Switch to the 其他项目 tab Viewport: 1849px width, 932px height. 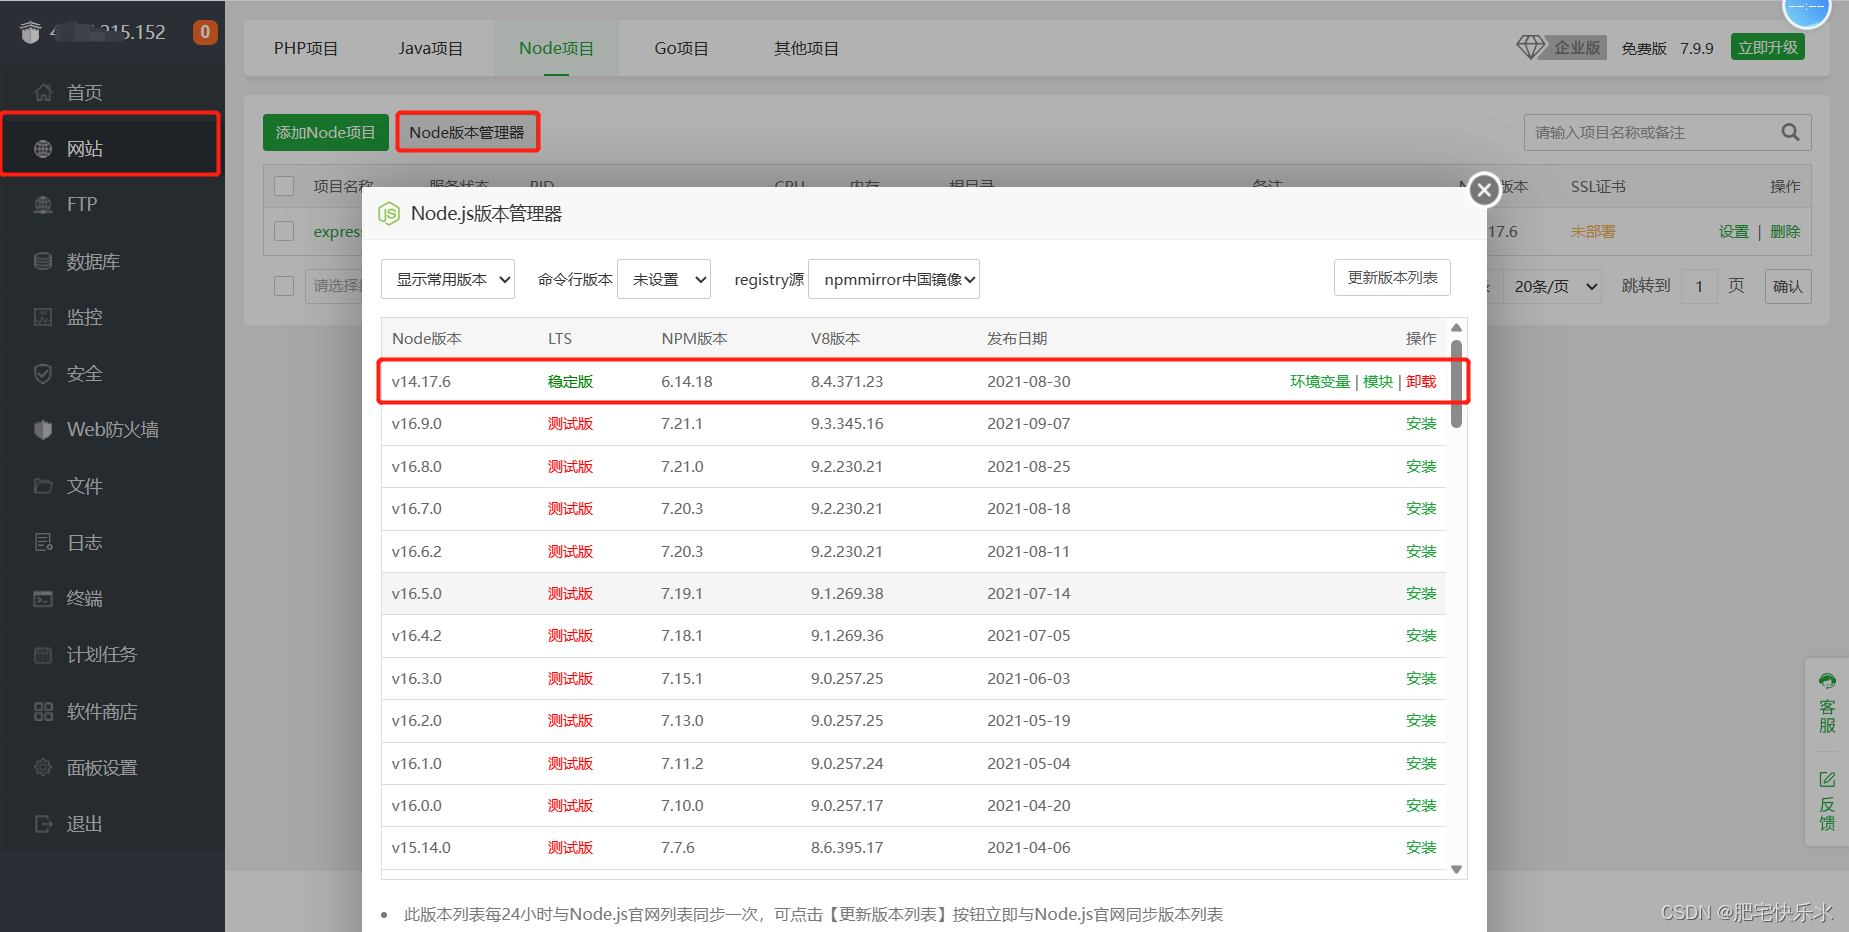point(806,48)
